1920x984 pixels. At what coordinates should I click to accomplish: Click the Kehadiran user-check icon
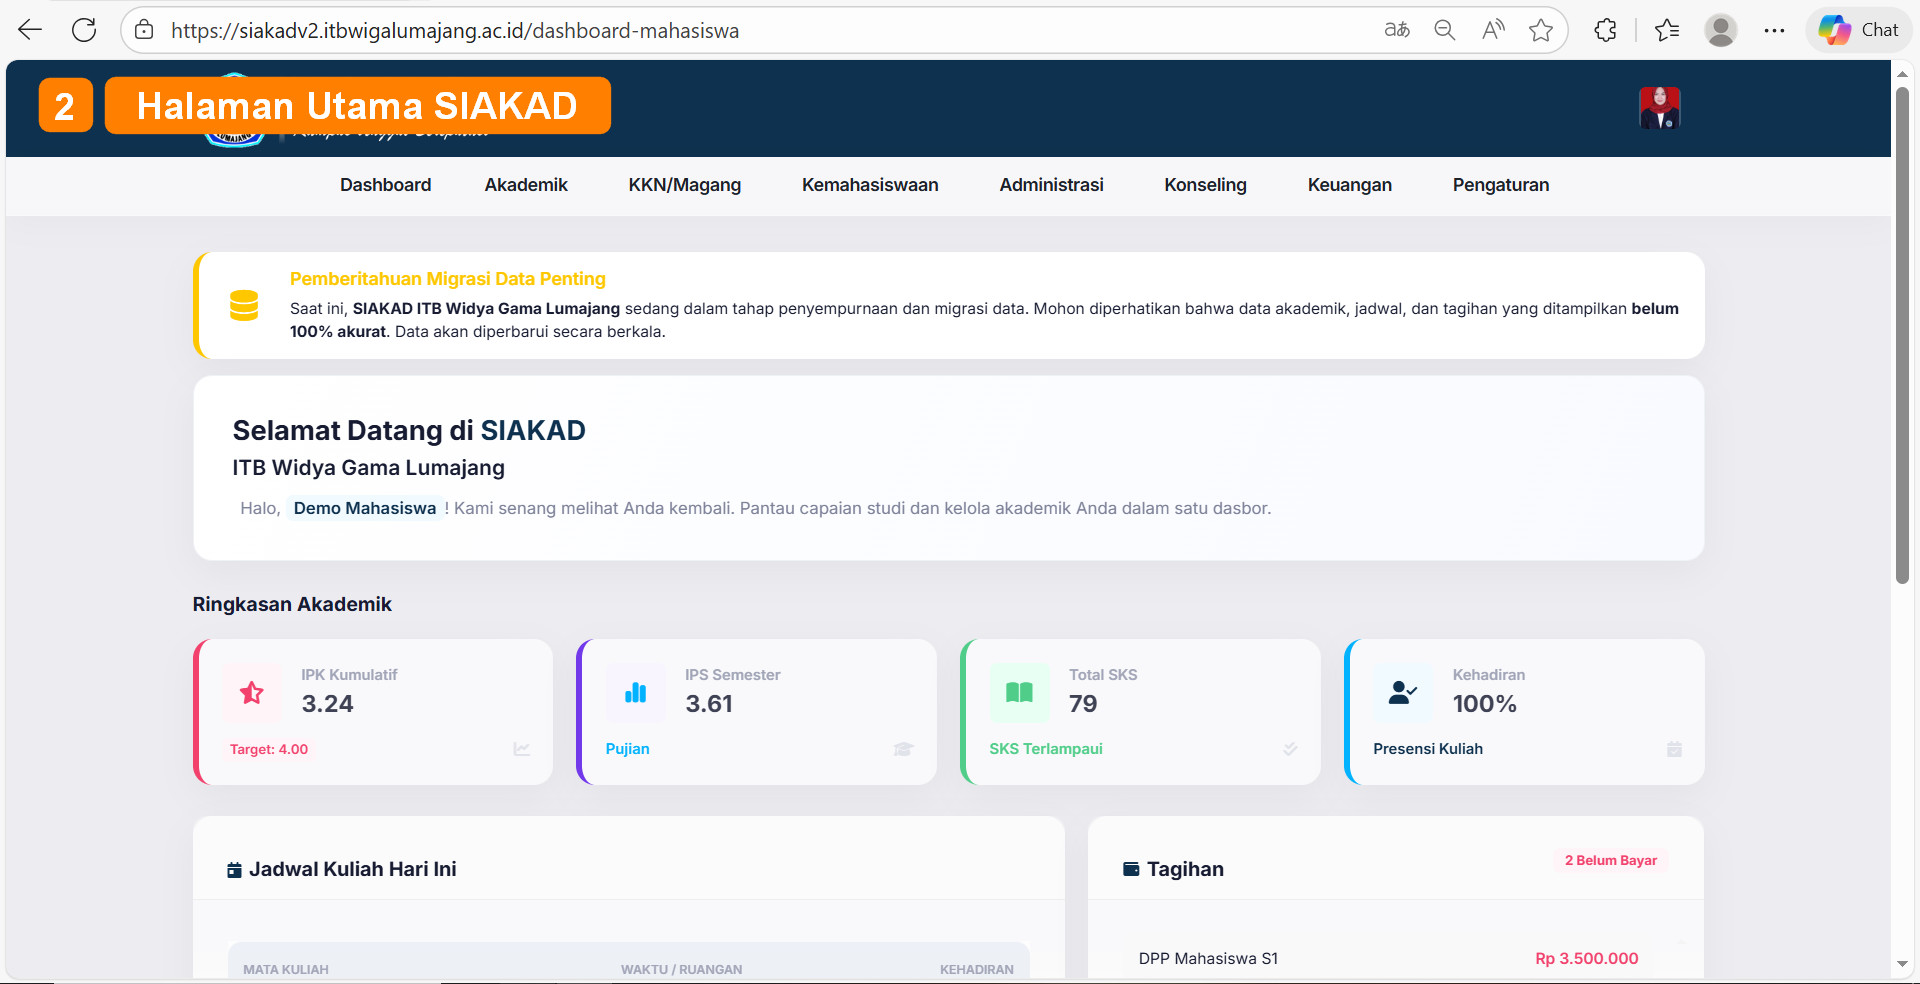(1402, 692)
